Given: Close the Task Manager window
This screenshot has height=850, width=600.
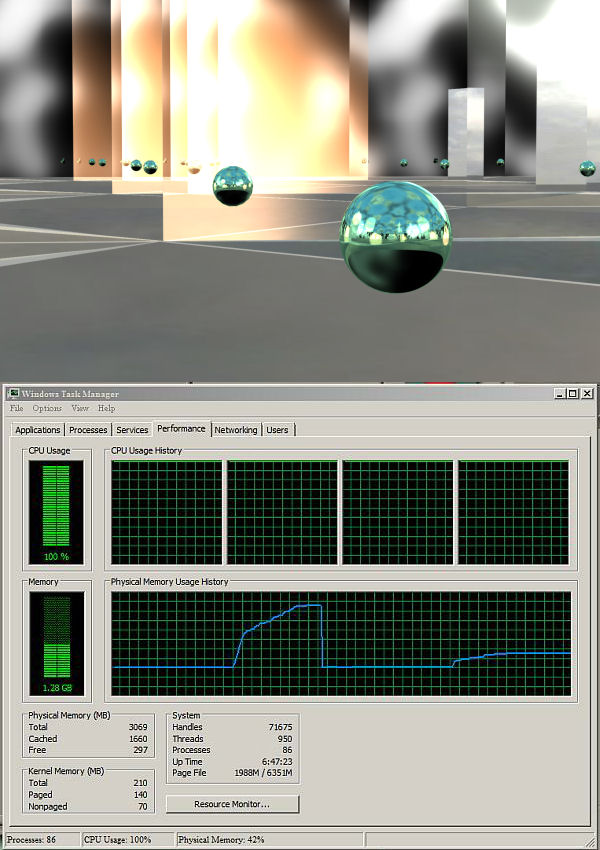Looking at the screenshot, I should coord(587,394).
